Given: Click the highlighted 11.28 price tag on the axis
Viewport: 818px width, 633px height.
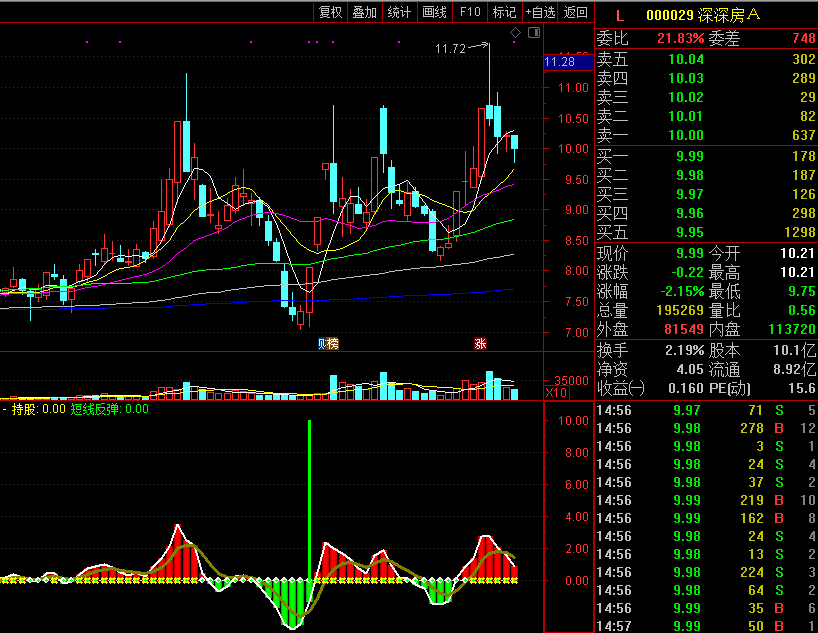Looking at the screenshot, I should pos(569,62).
